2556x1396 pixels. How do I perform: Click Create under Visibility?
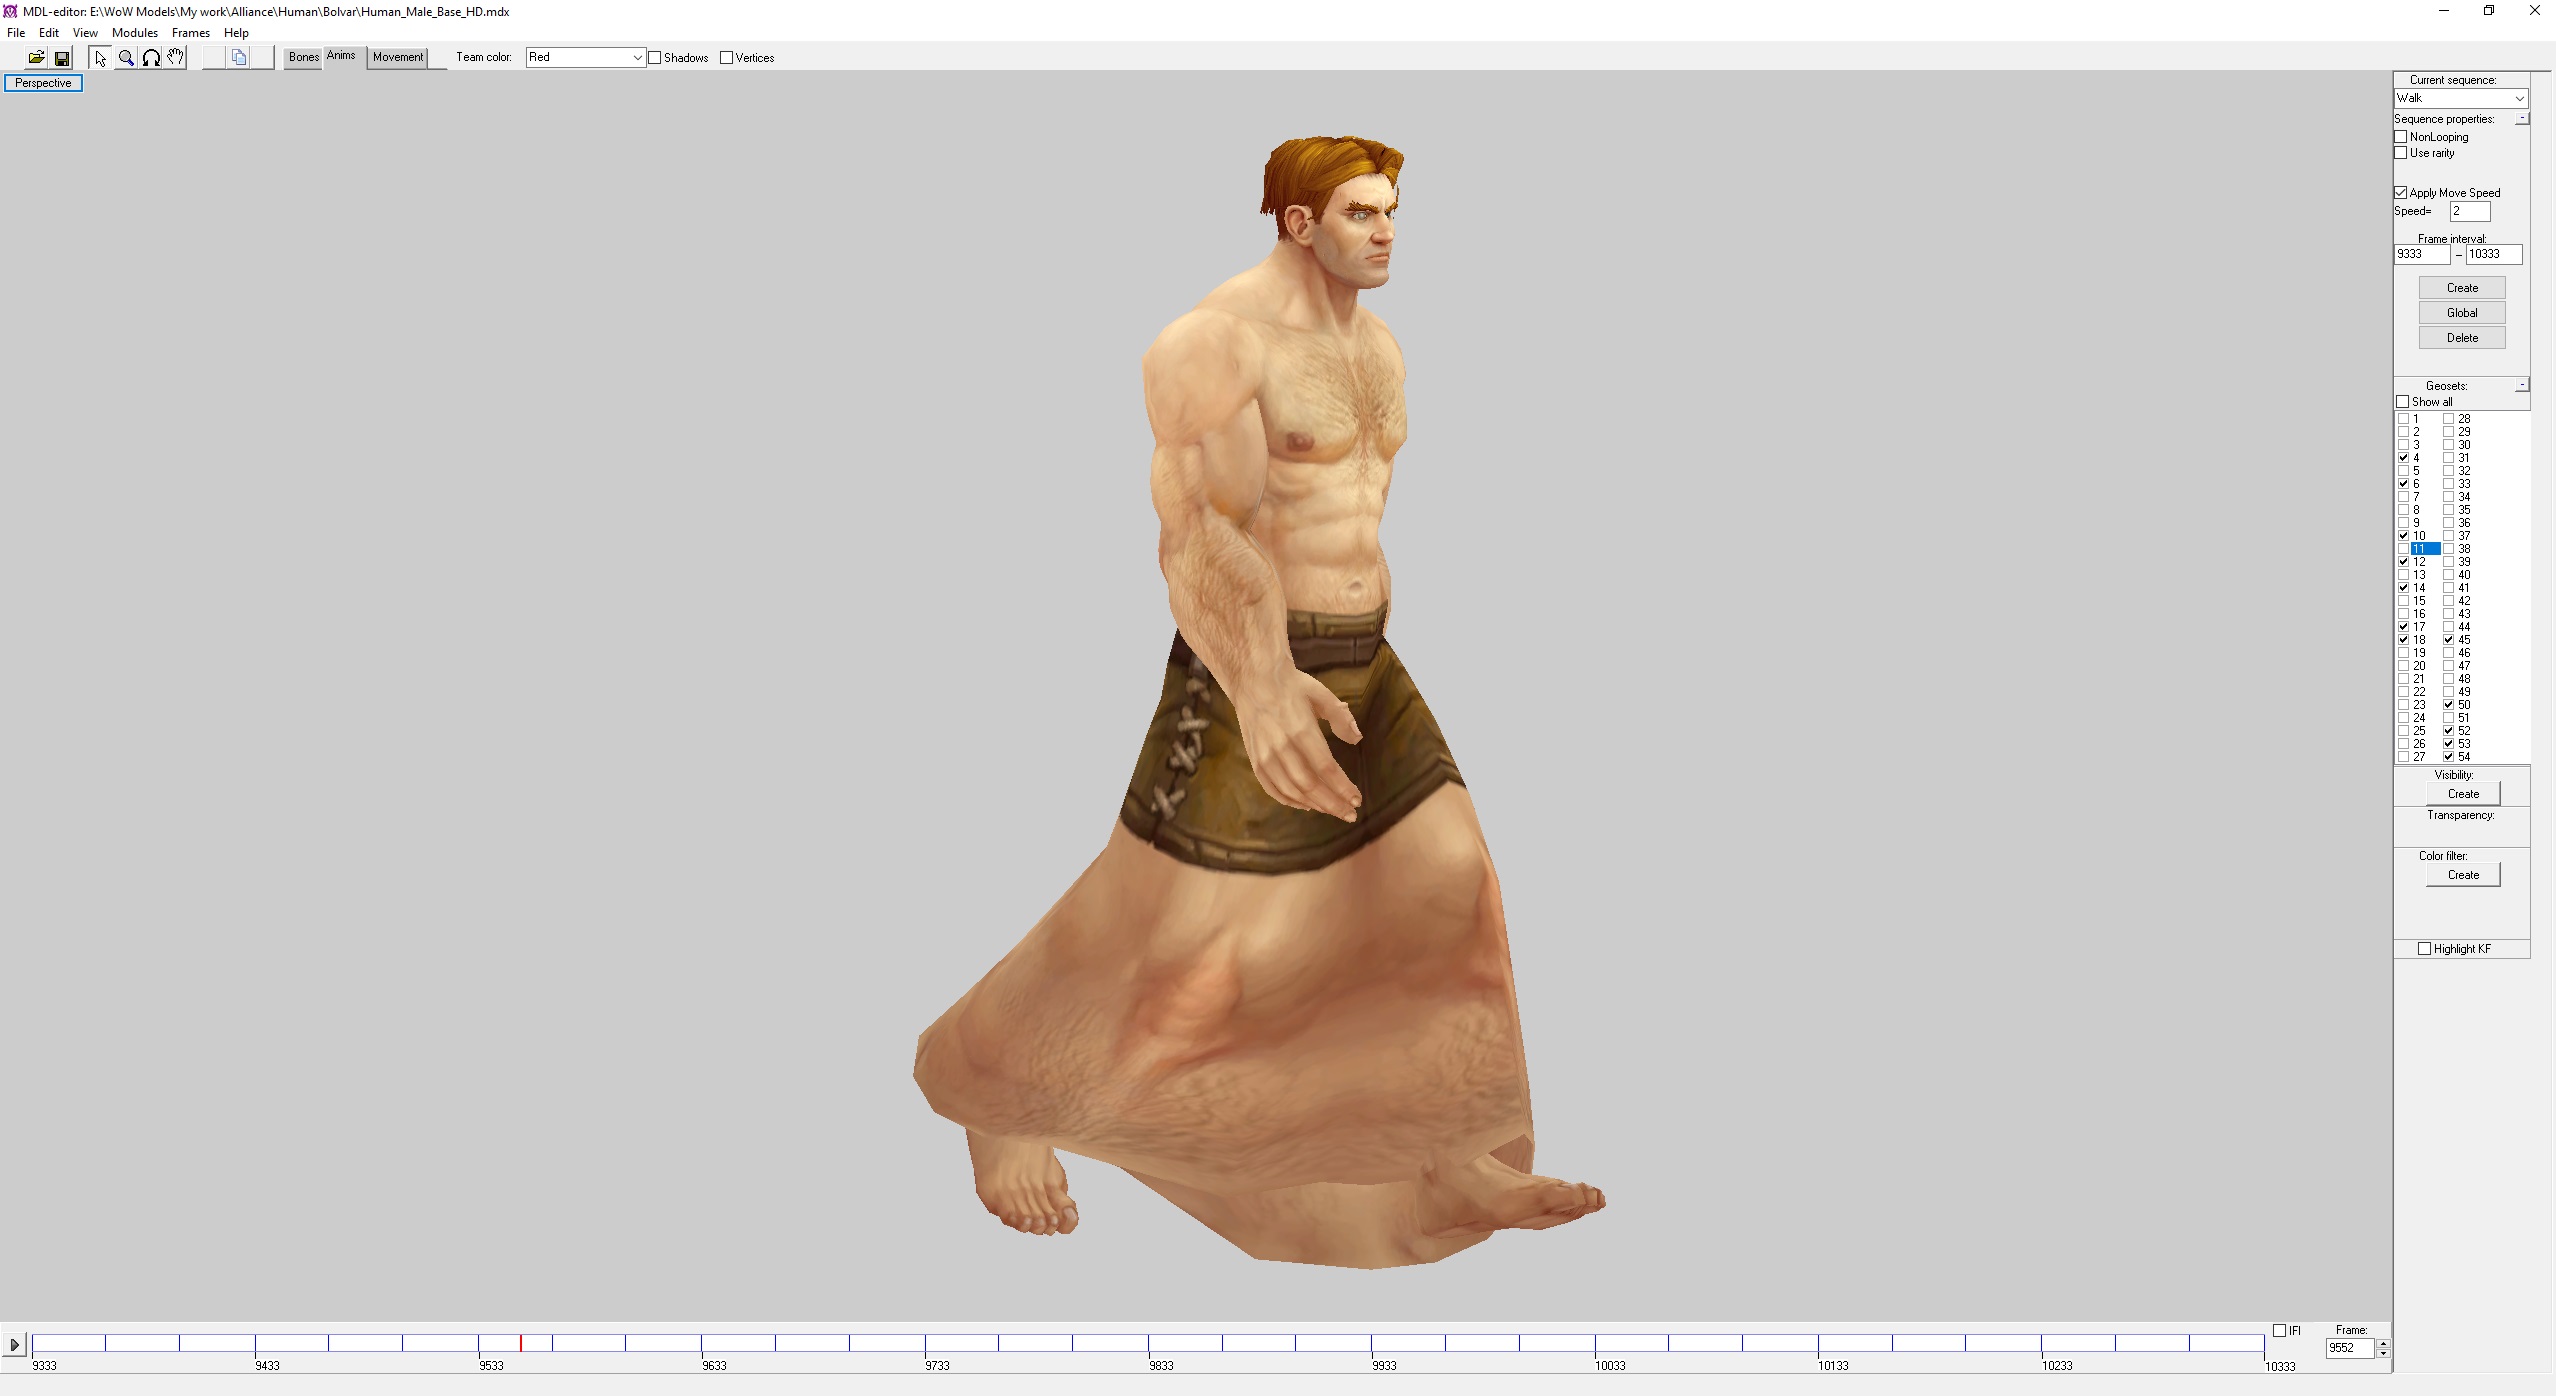tap(2463, 794)
